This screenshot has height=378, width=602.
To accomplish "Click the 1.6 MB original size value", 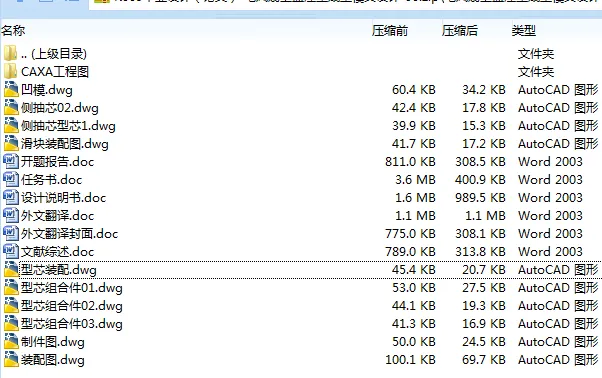I will 416,198.
